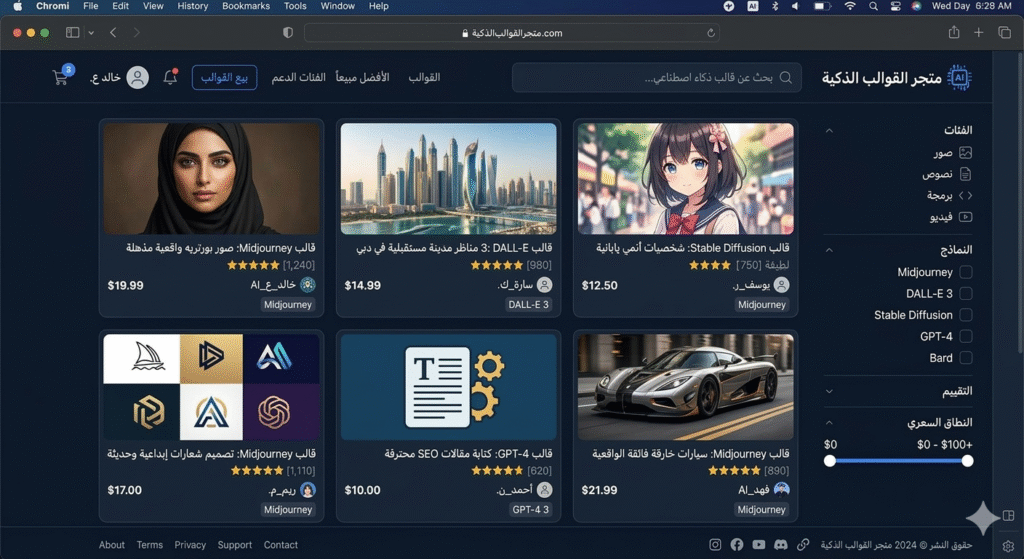This screenshot has height=559, width=1024.
Task: Open sidebar dropdown arrow in browser toolbar
Action: click(x=91, y=33)
